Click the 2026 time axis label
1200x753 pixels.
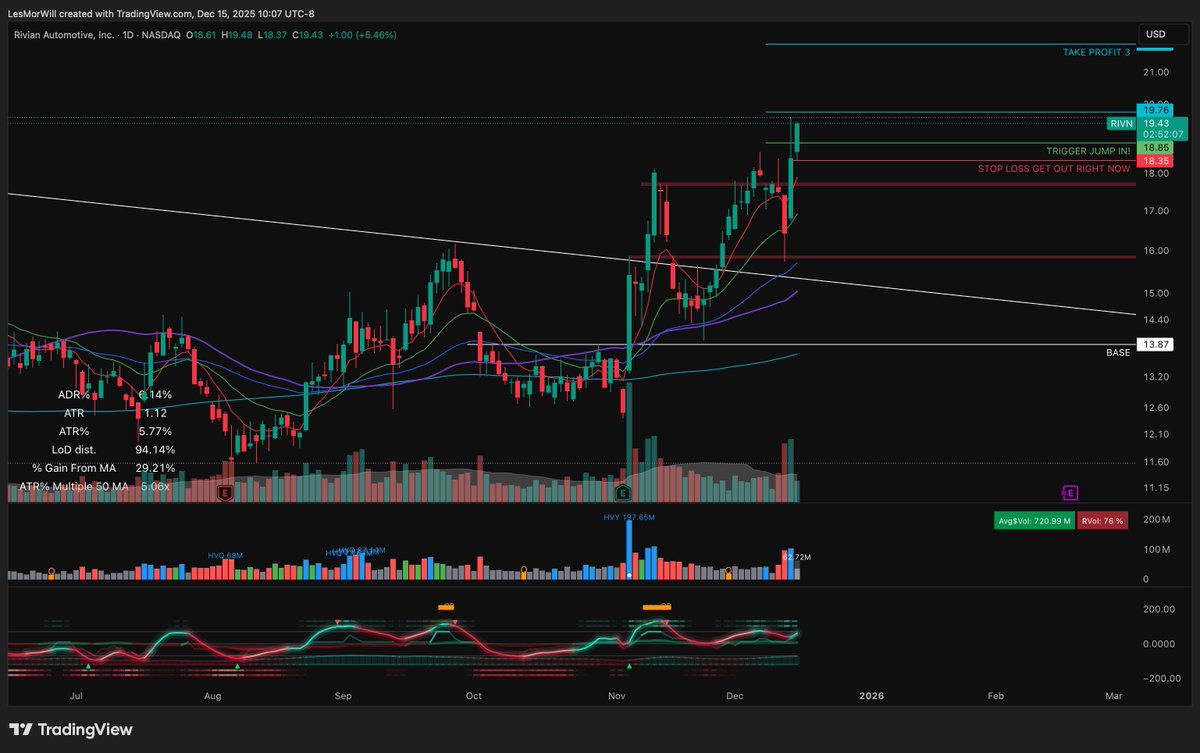click(x=873, y=695)
